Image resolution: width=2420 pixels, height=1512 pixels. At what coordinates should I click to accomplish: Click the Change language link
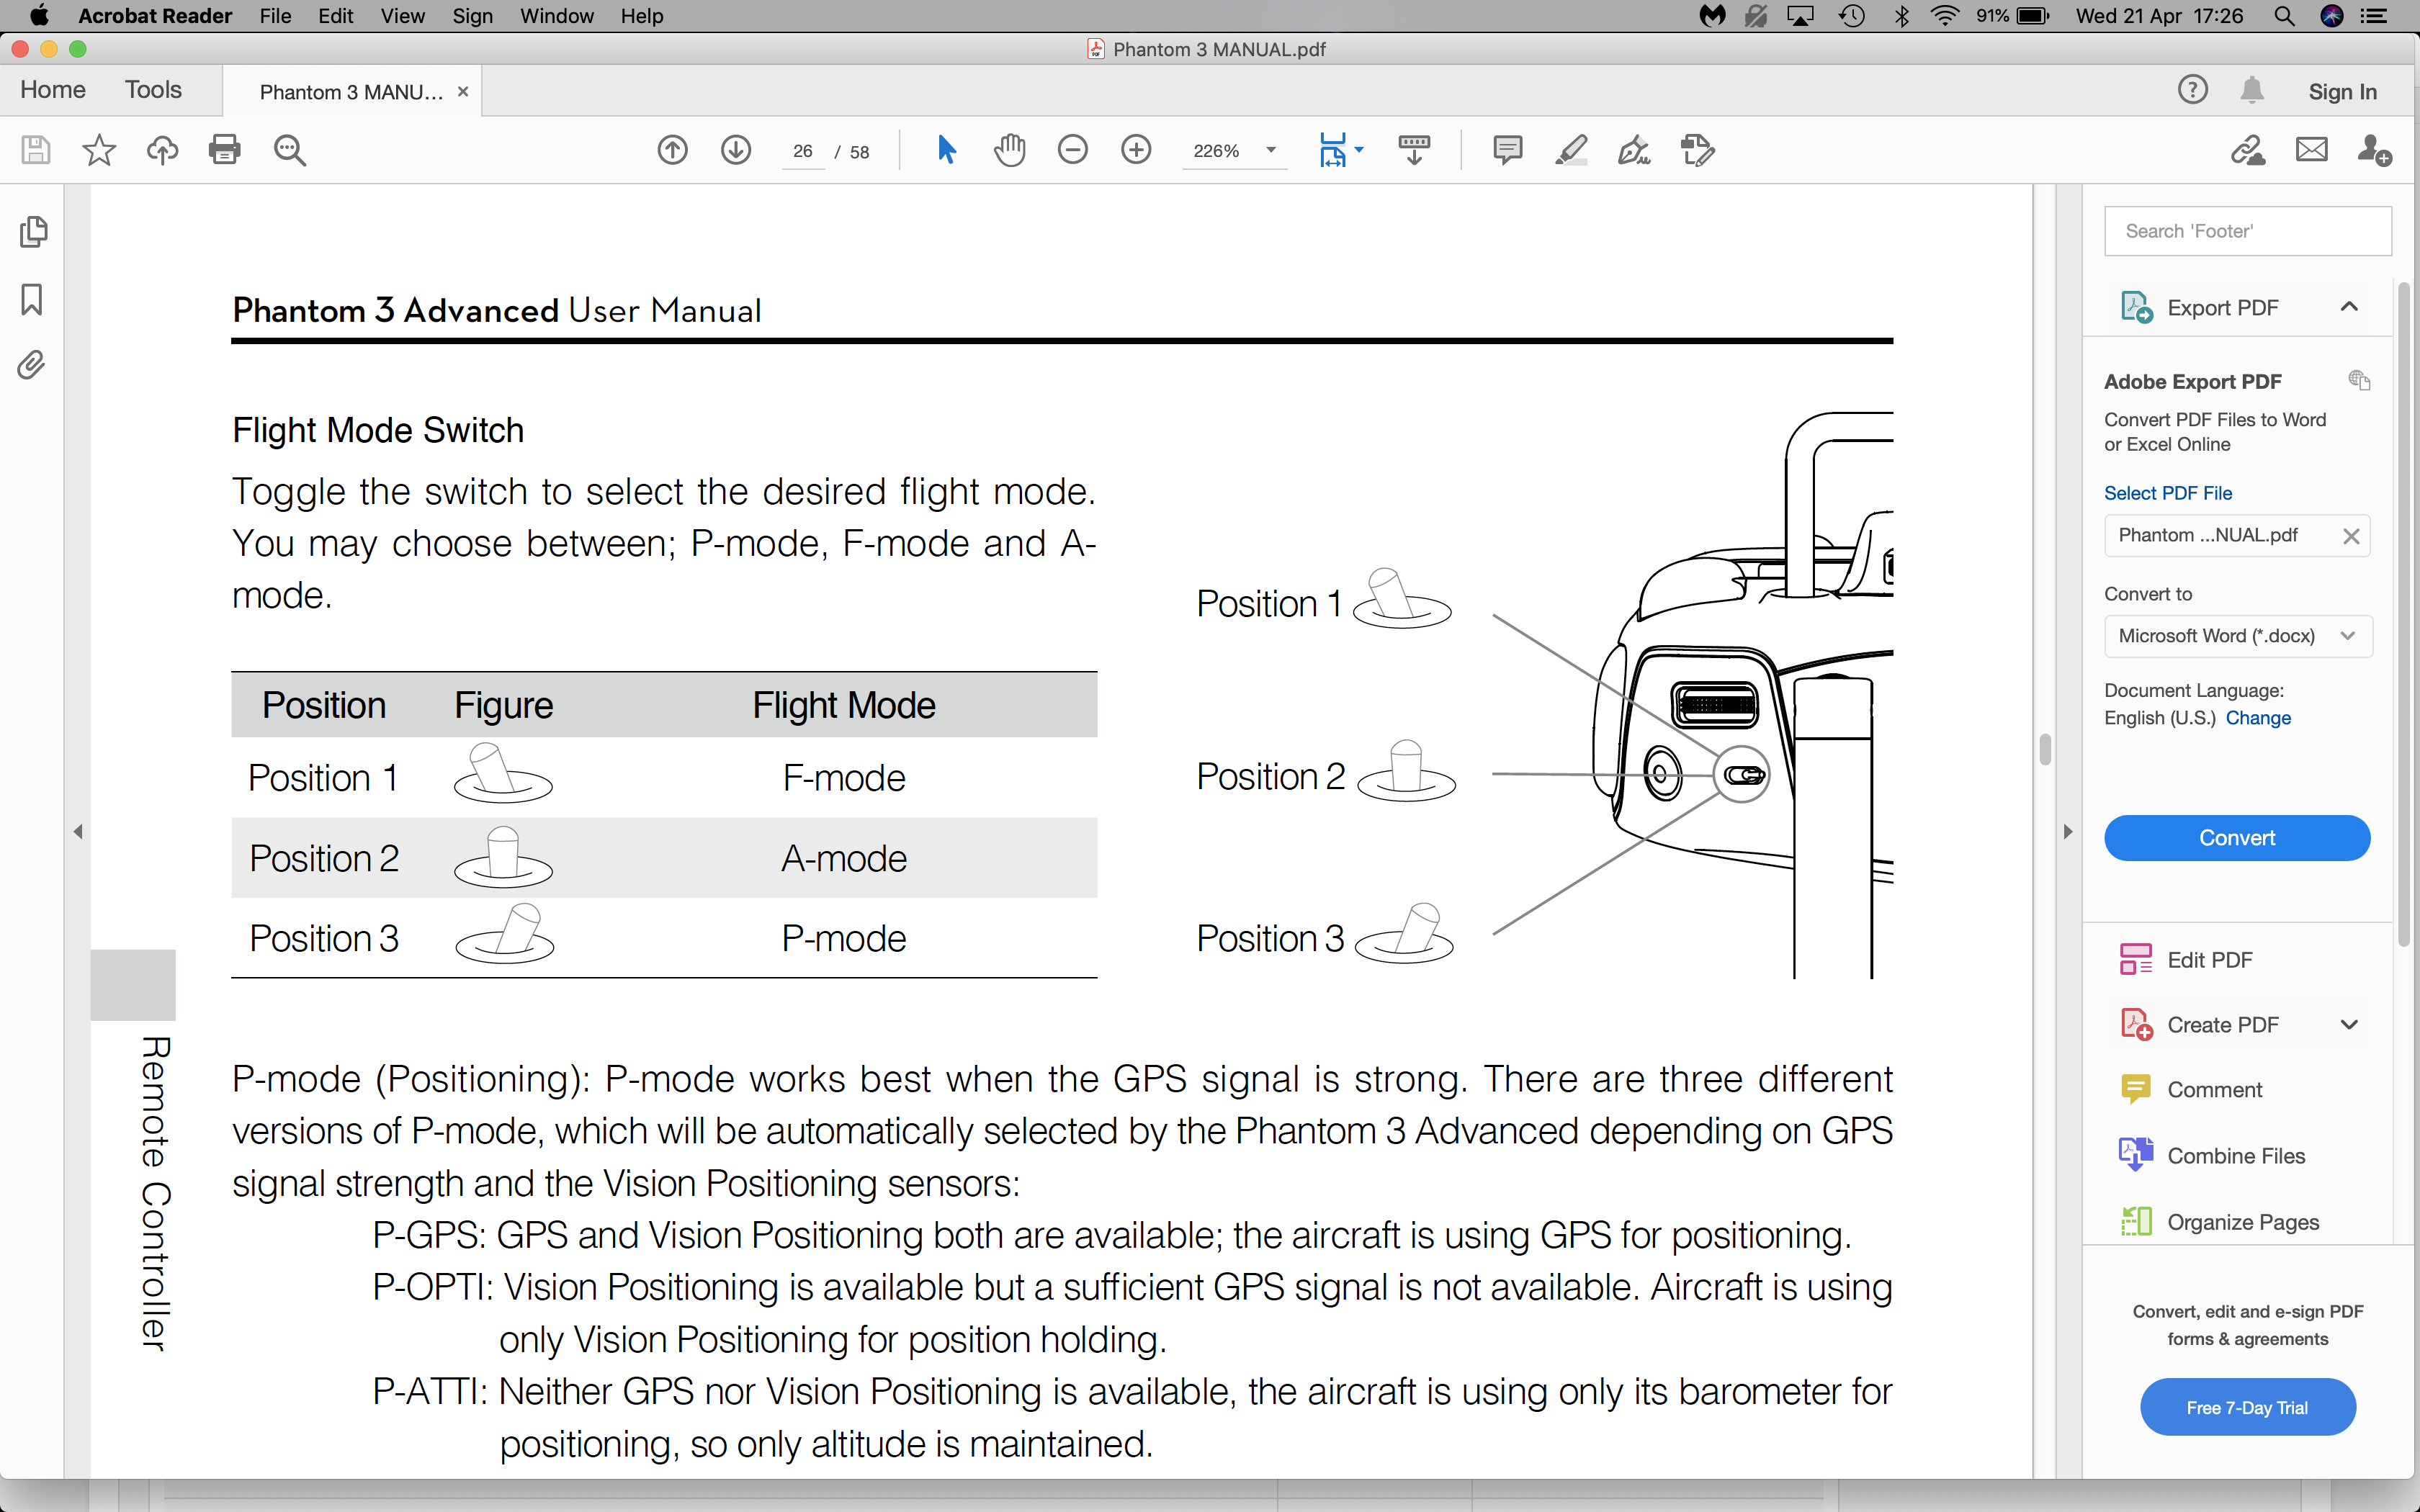2258,718
